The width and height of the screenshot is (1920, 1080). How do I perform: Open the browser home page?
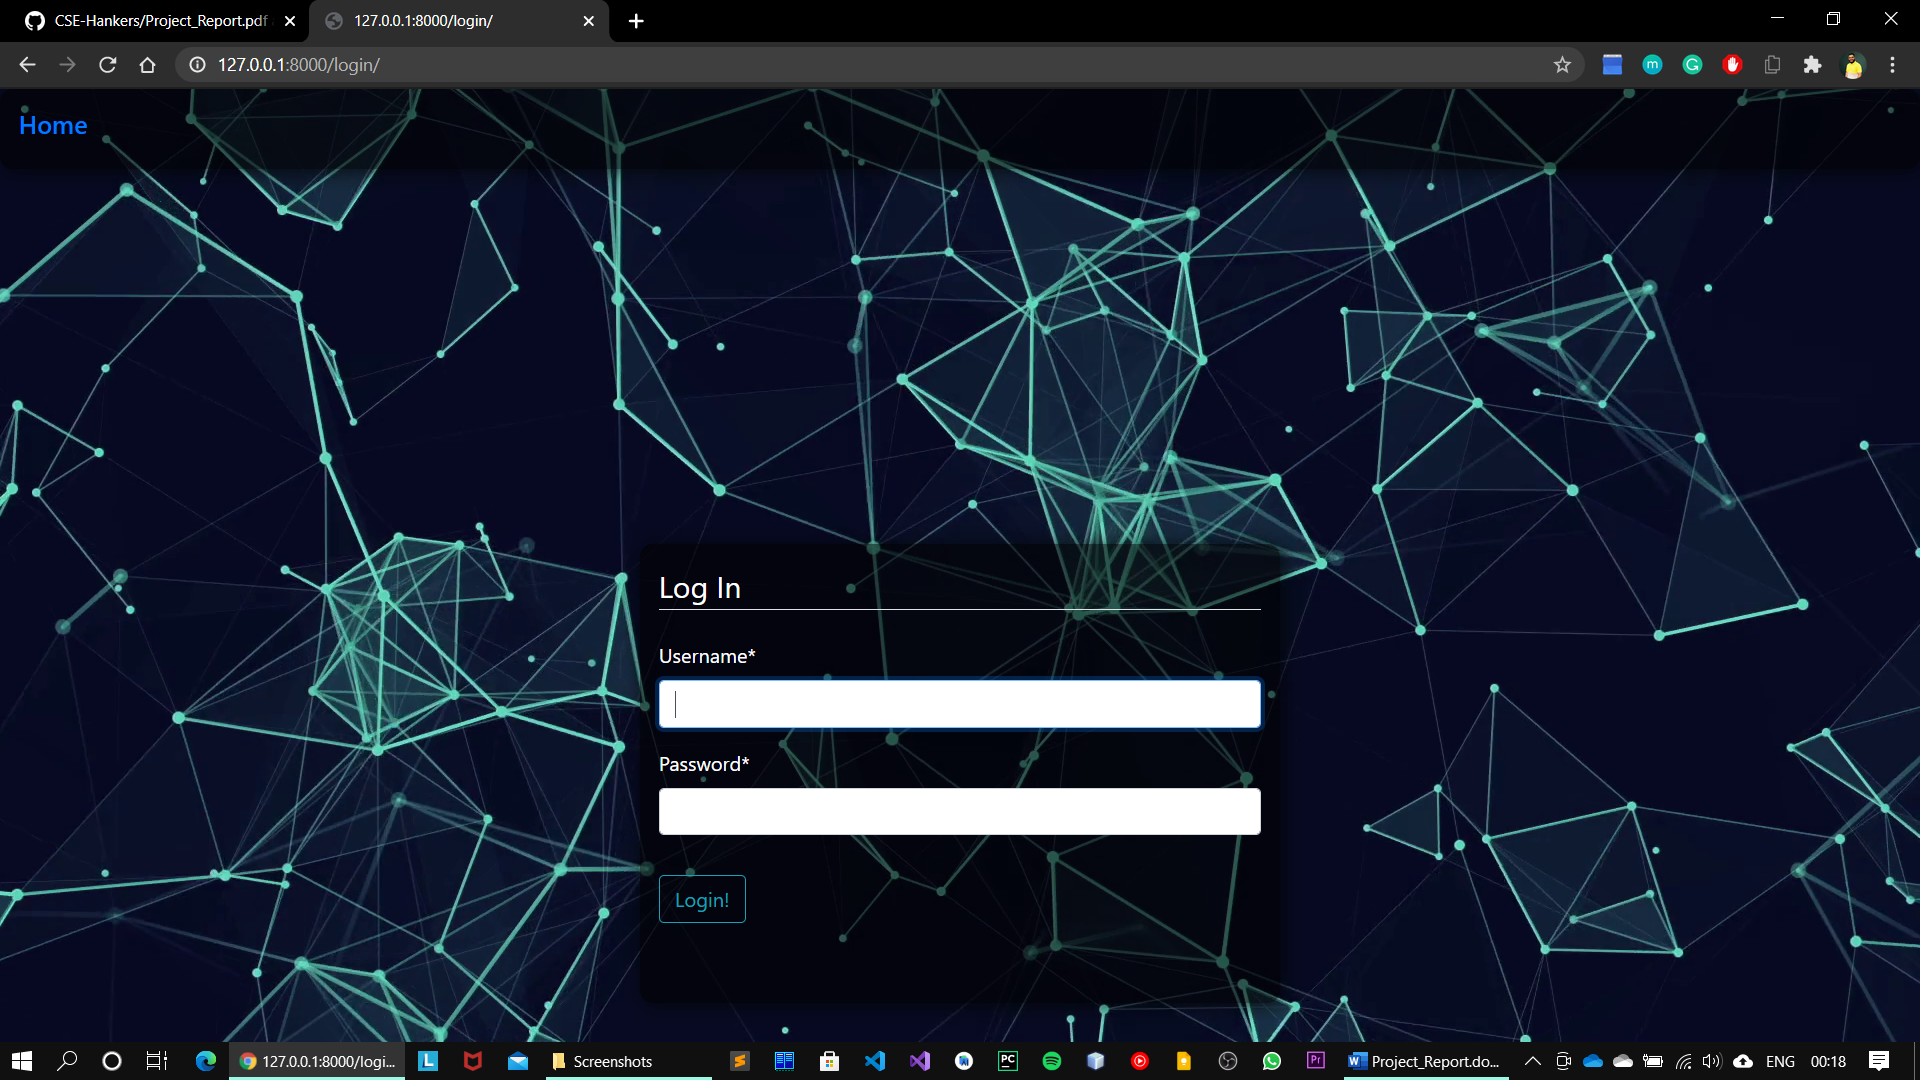tap(148, 65)
